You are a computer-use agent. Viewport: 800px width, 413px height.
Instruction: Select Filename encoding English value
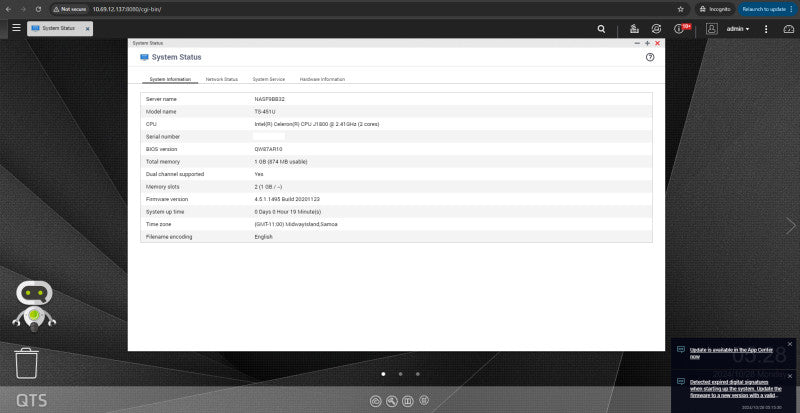tap(263, 237)
